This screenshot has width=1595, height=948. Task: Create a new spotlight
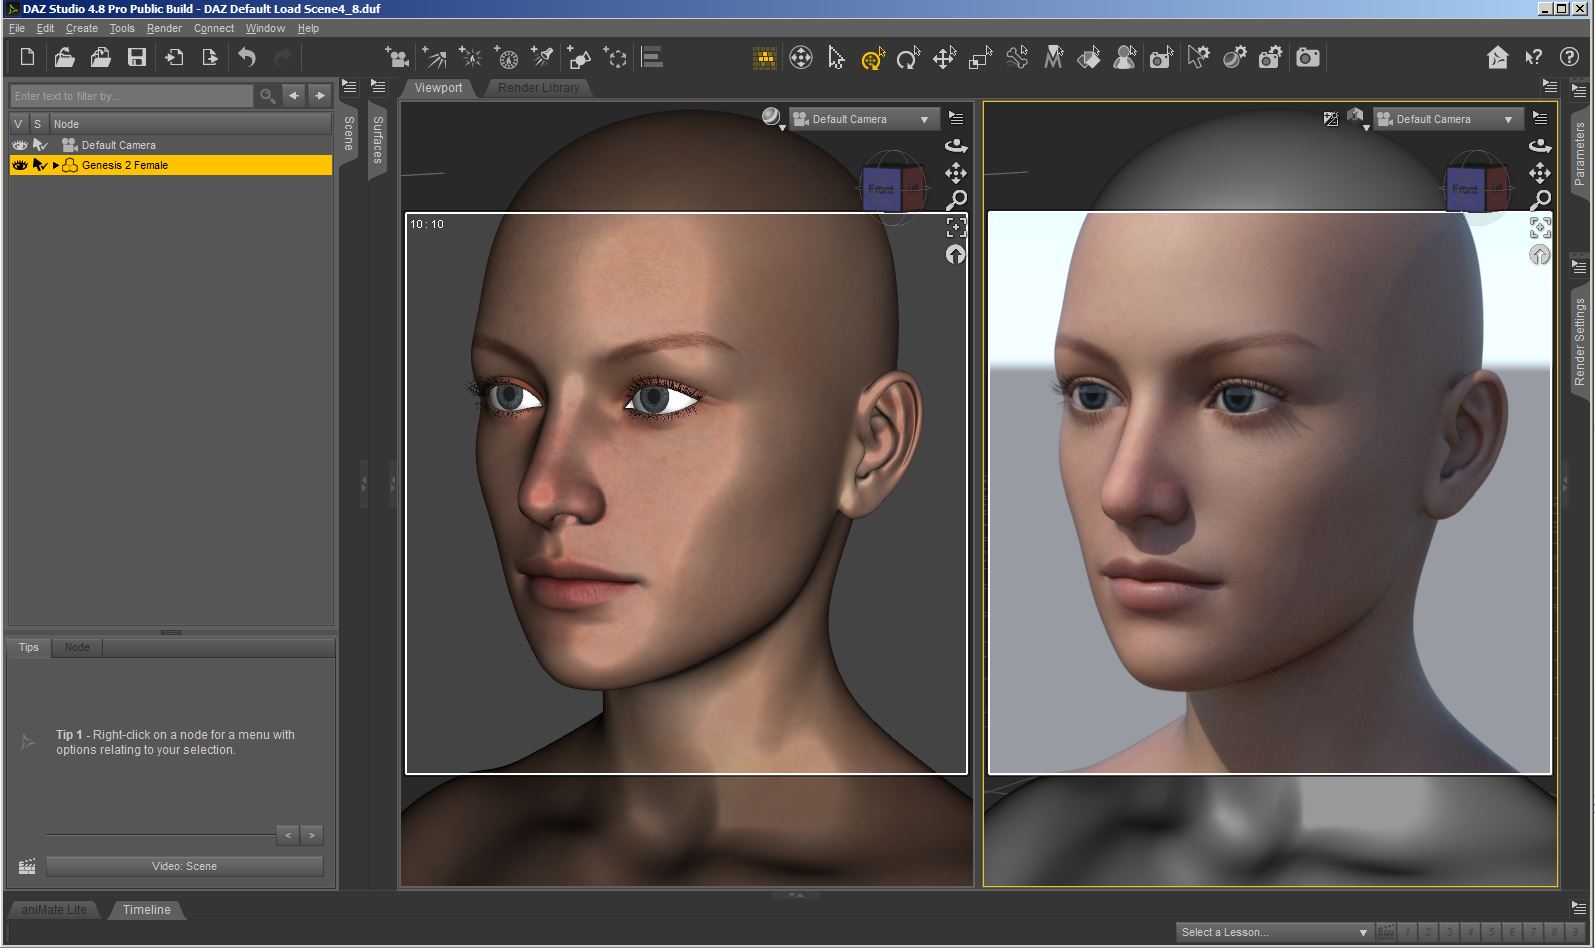(x=543, y=58)
